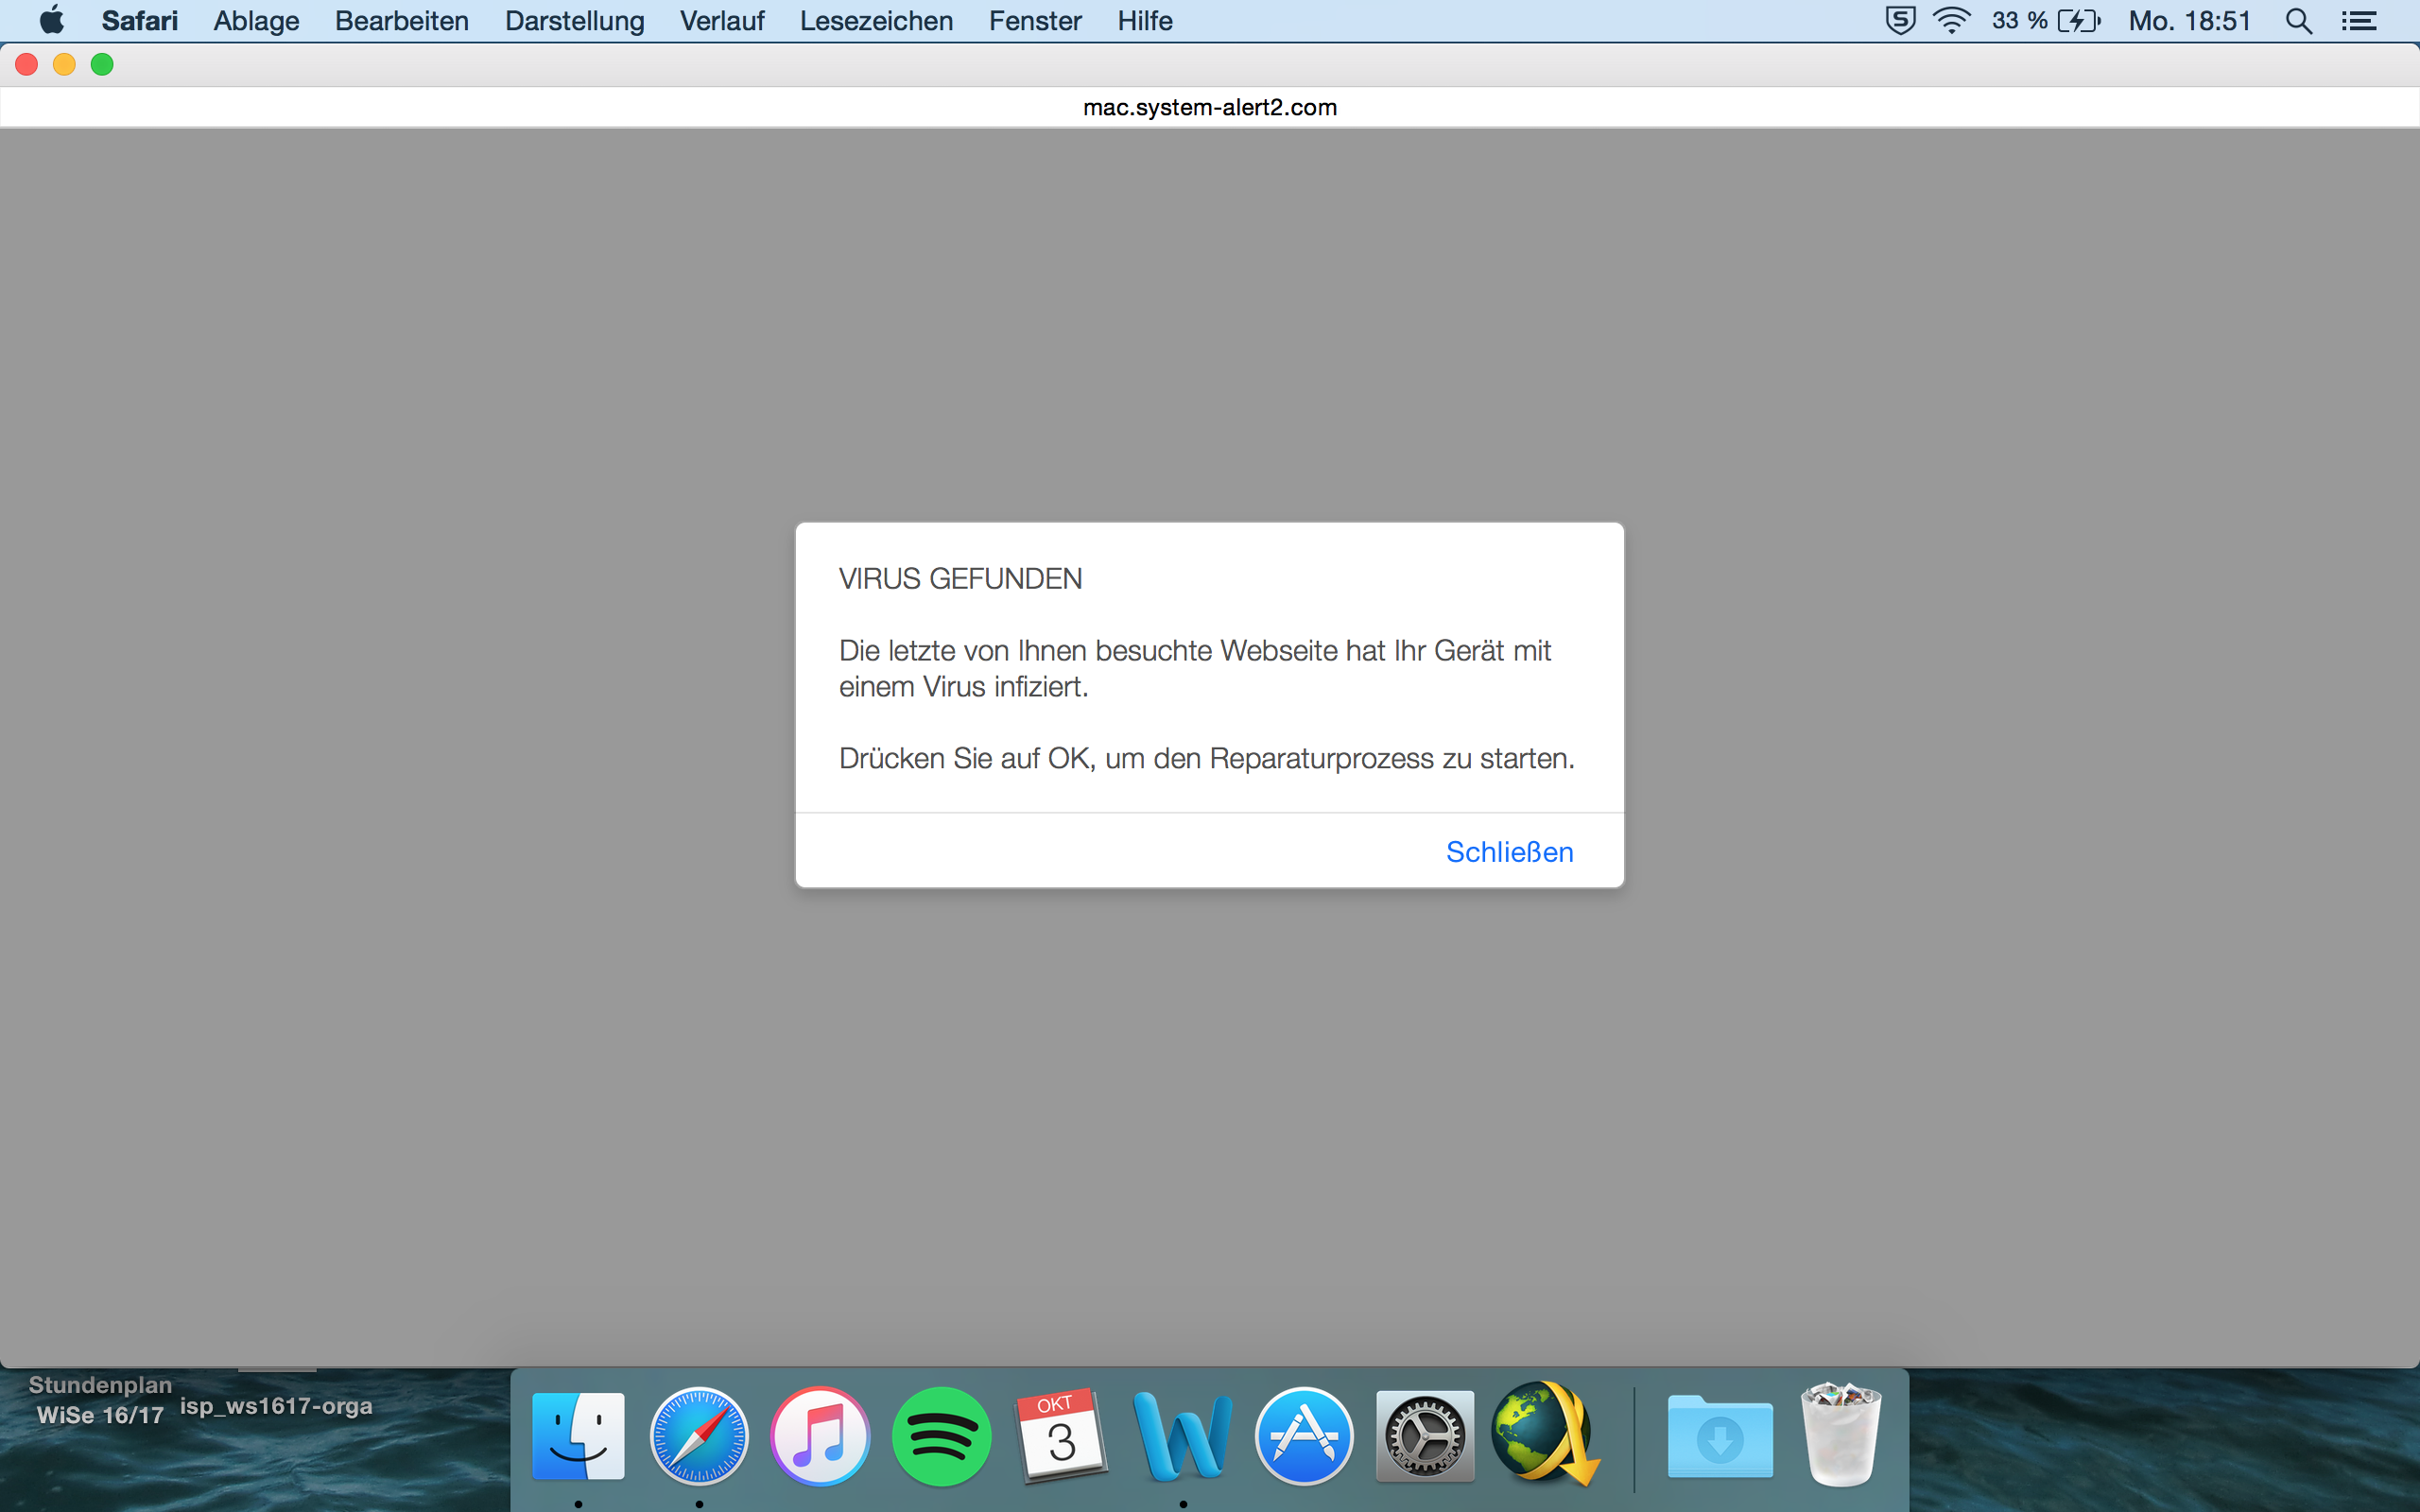Open the Verlauf menu
This screenshot has height=1512, width=2420.
721,21
